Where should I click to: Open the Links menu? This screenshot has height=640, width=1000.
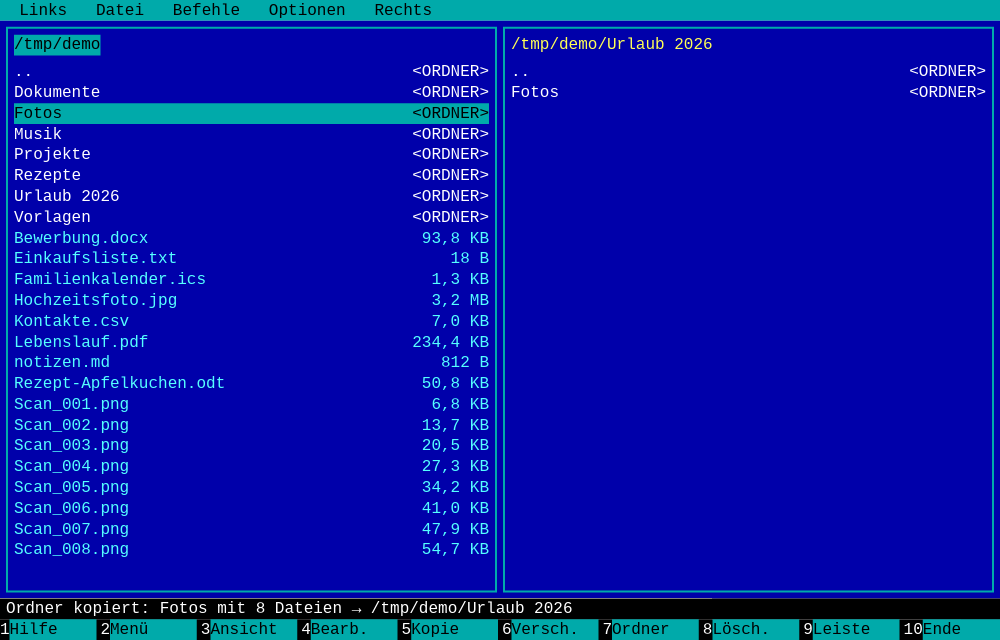point(43,10)
